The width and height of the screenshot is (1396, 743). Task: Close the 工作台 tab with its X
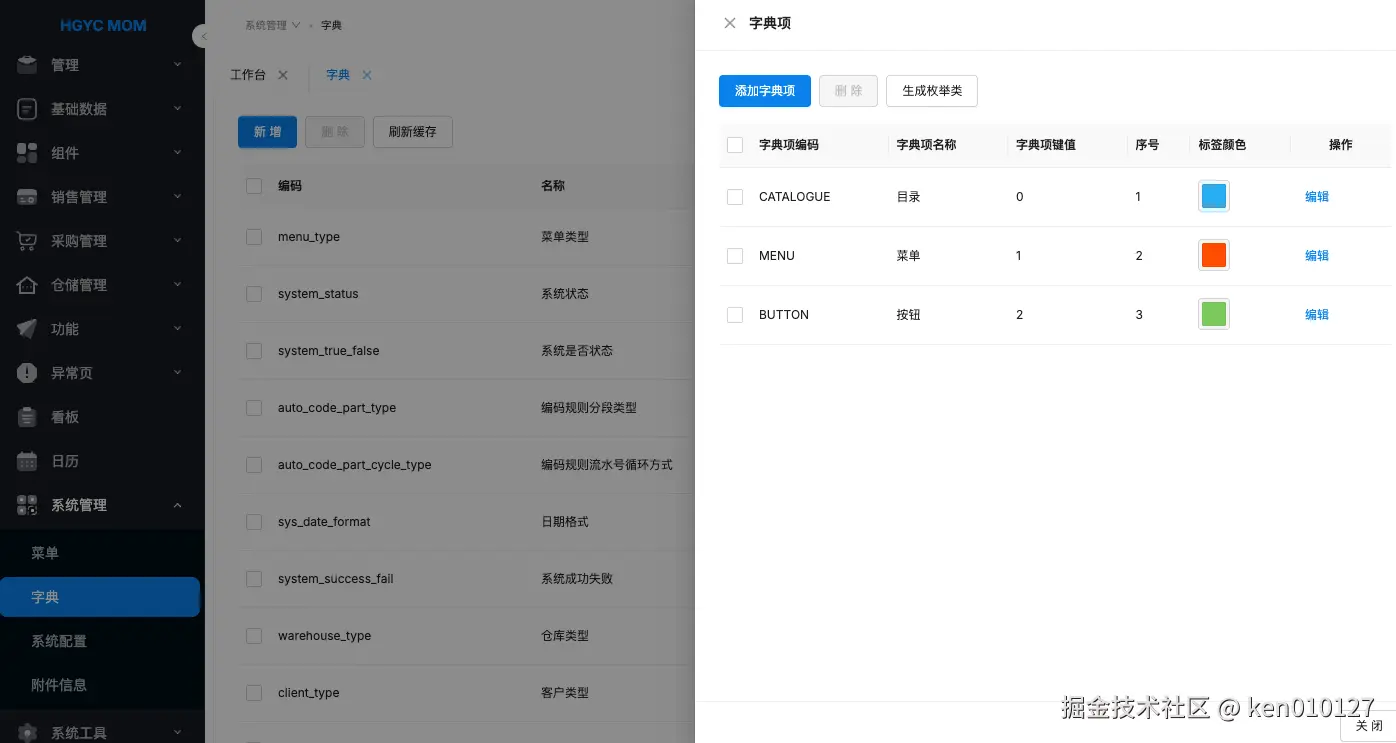pyautogui.click(x=283, y=75)
